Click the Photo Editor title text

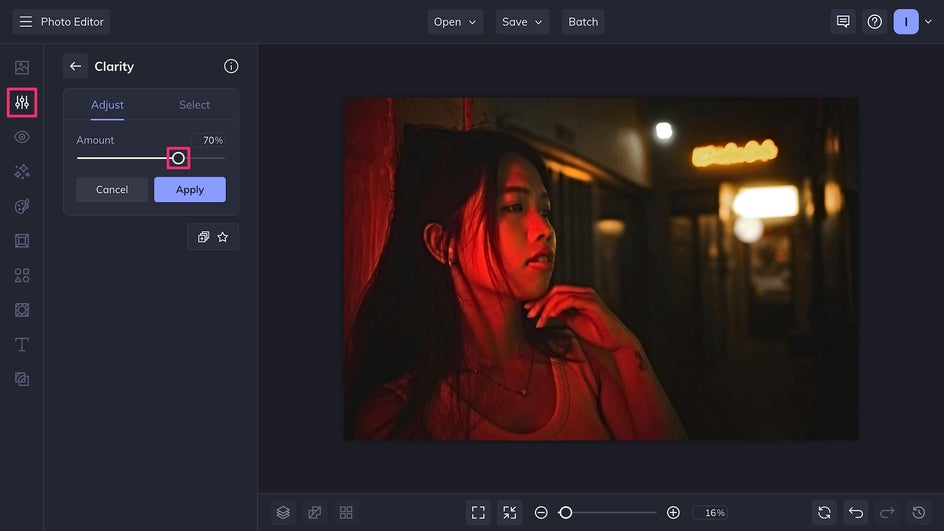click(72, 22)
